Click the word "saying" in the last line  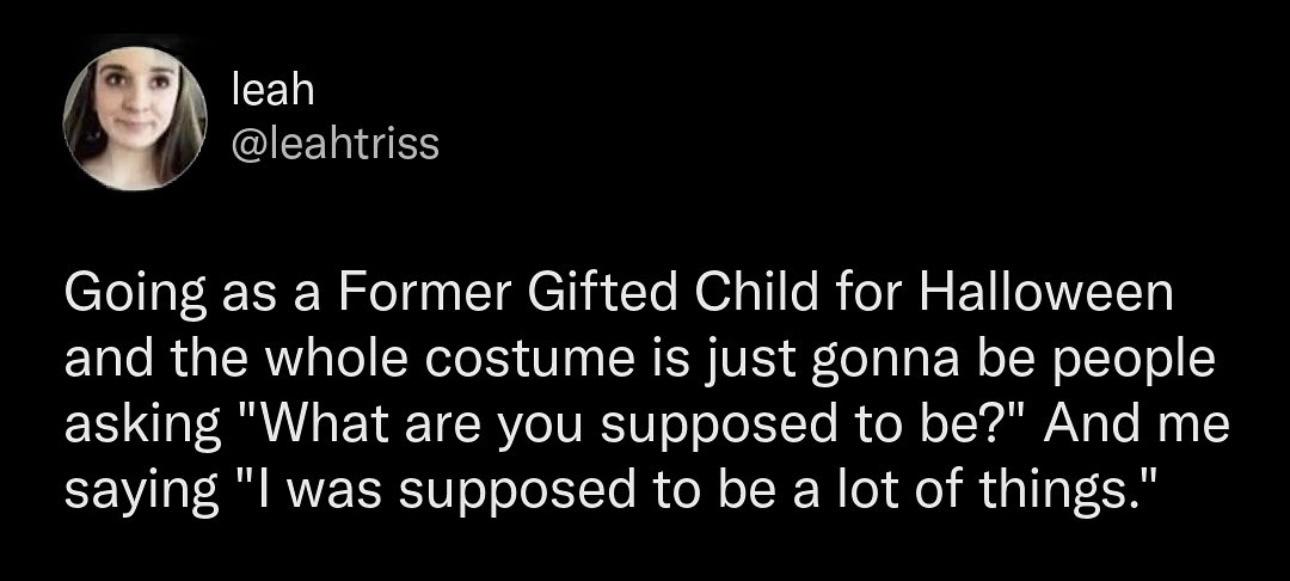pos(141,489)
